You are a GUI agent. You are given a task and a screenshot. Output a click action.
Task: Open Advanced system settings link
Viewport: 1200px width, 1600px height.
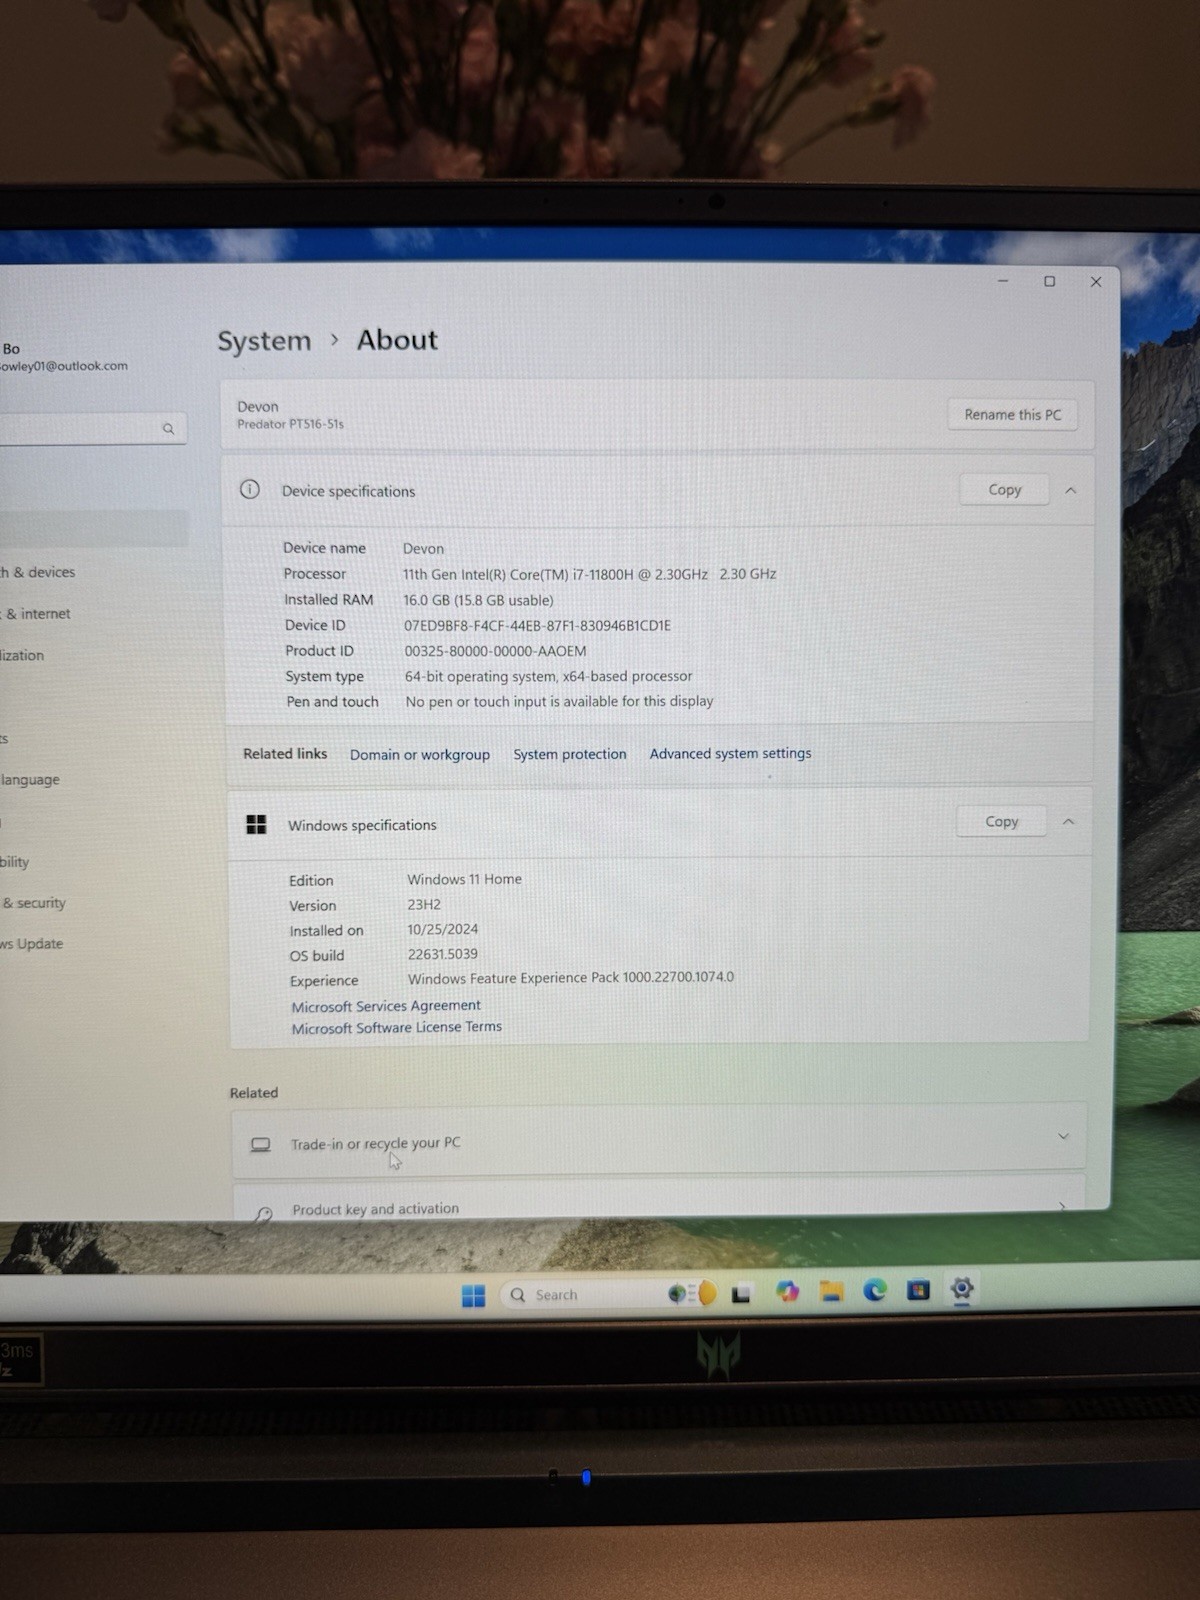pos(730,753)
